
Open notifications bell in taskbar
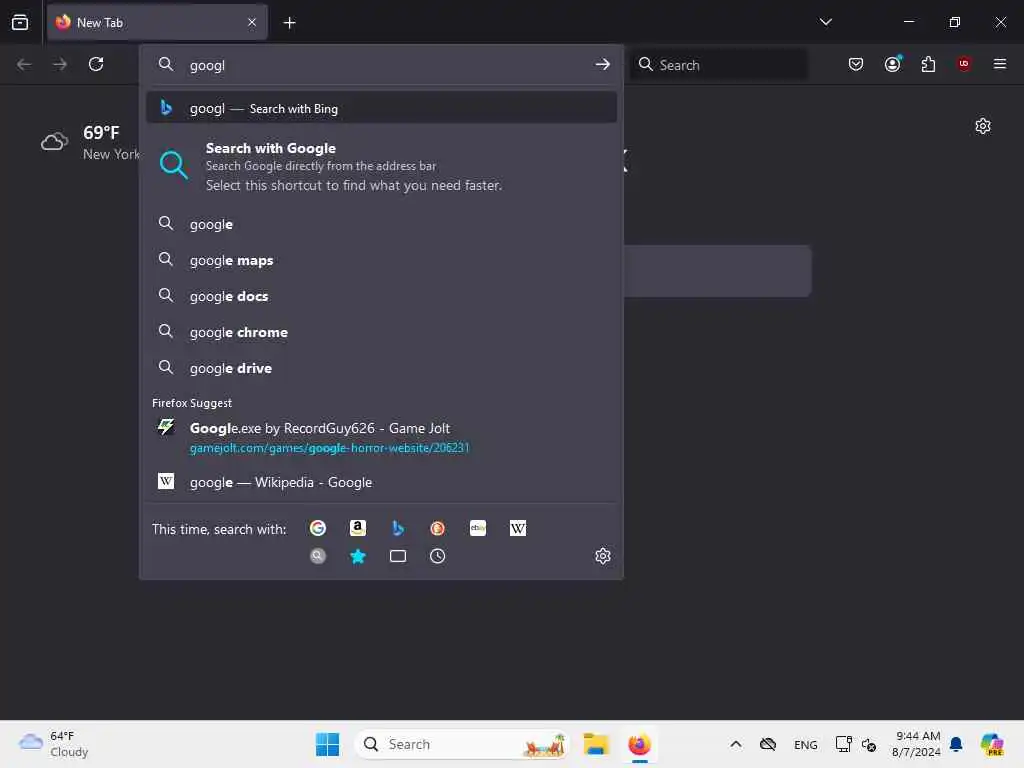click(x=956, y=744)
